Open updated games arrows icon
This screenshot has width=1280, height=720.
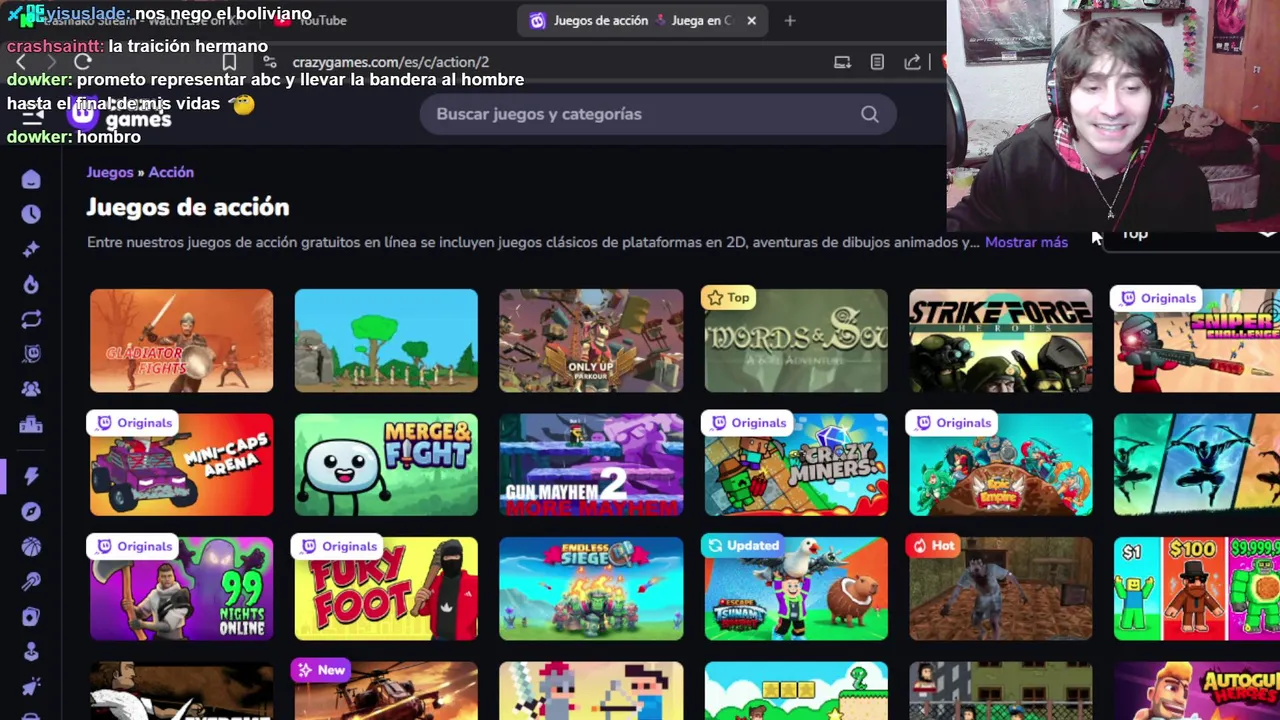pyautogui.click(x=31, y=319)
